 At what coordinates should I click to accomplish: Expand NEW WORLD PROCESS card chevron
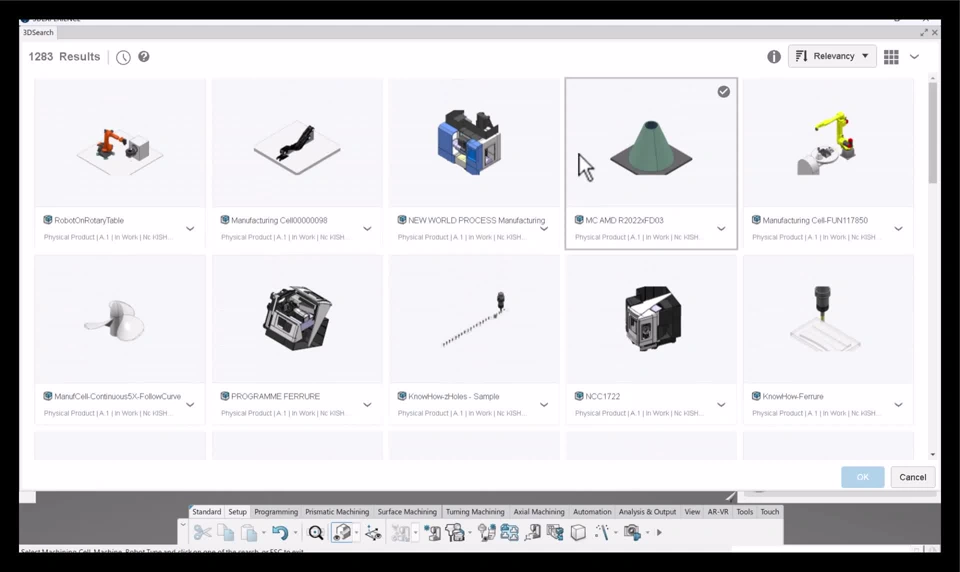pos(544,229)
